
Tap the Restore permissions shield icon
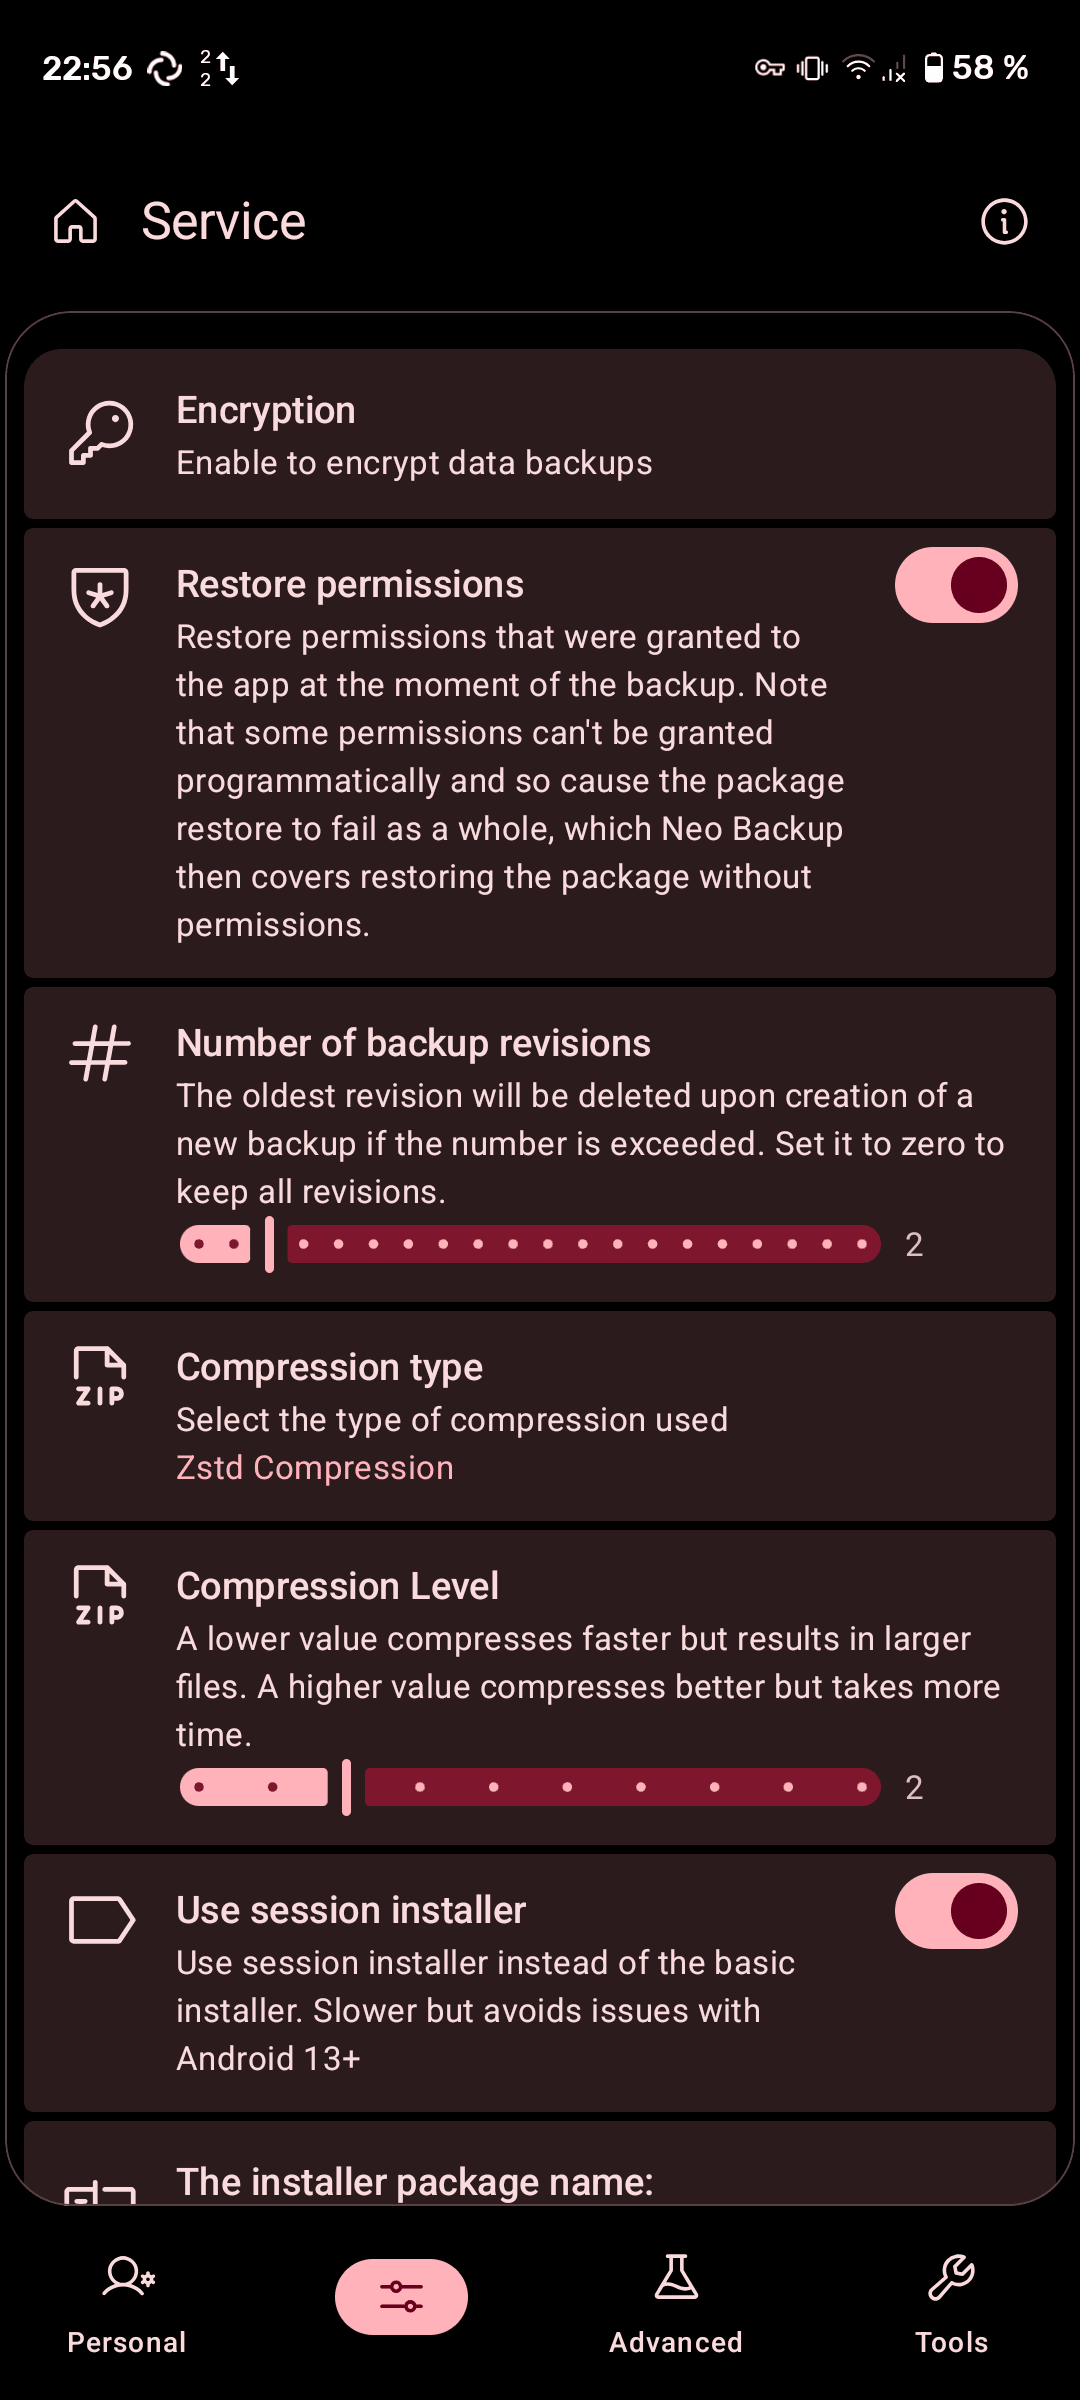click(100, 596)
